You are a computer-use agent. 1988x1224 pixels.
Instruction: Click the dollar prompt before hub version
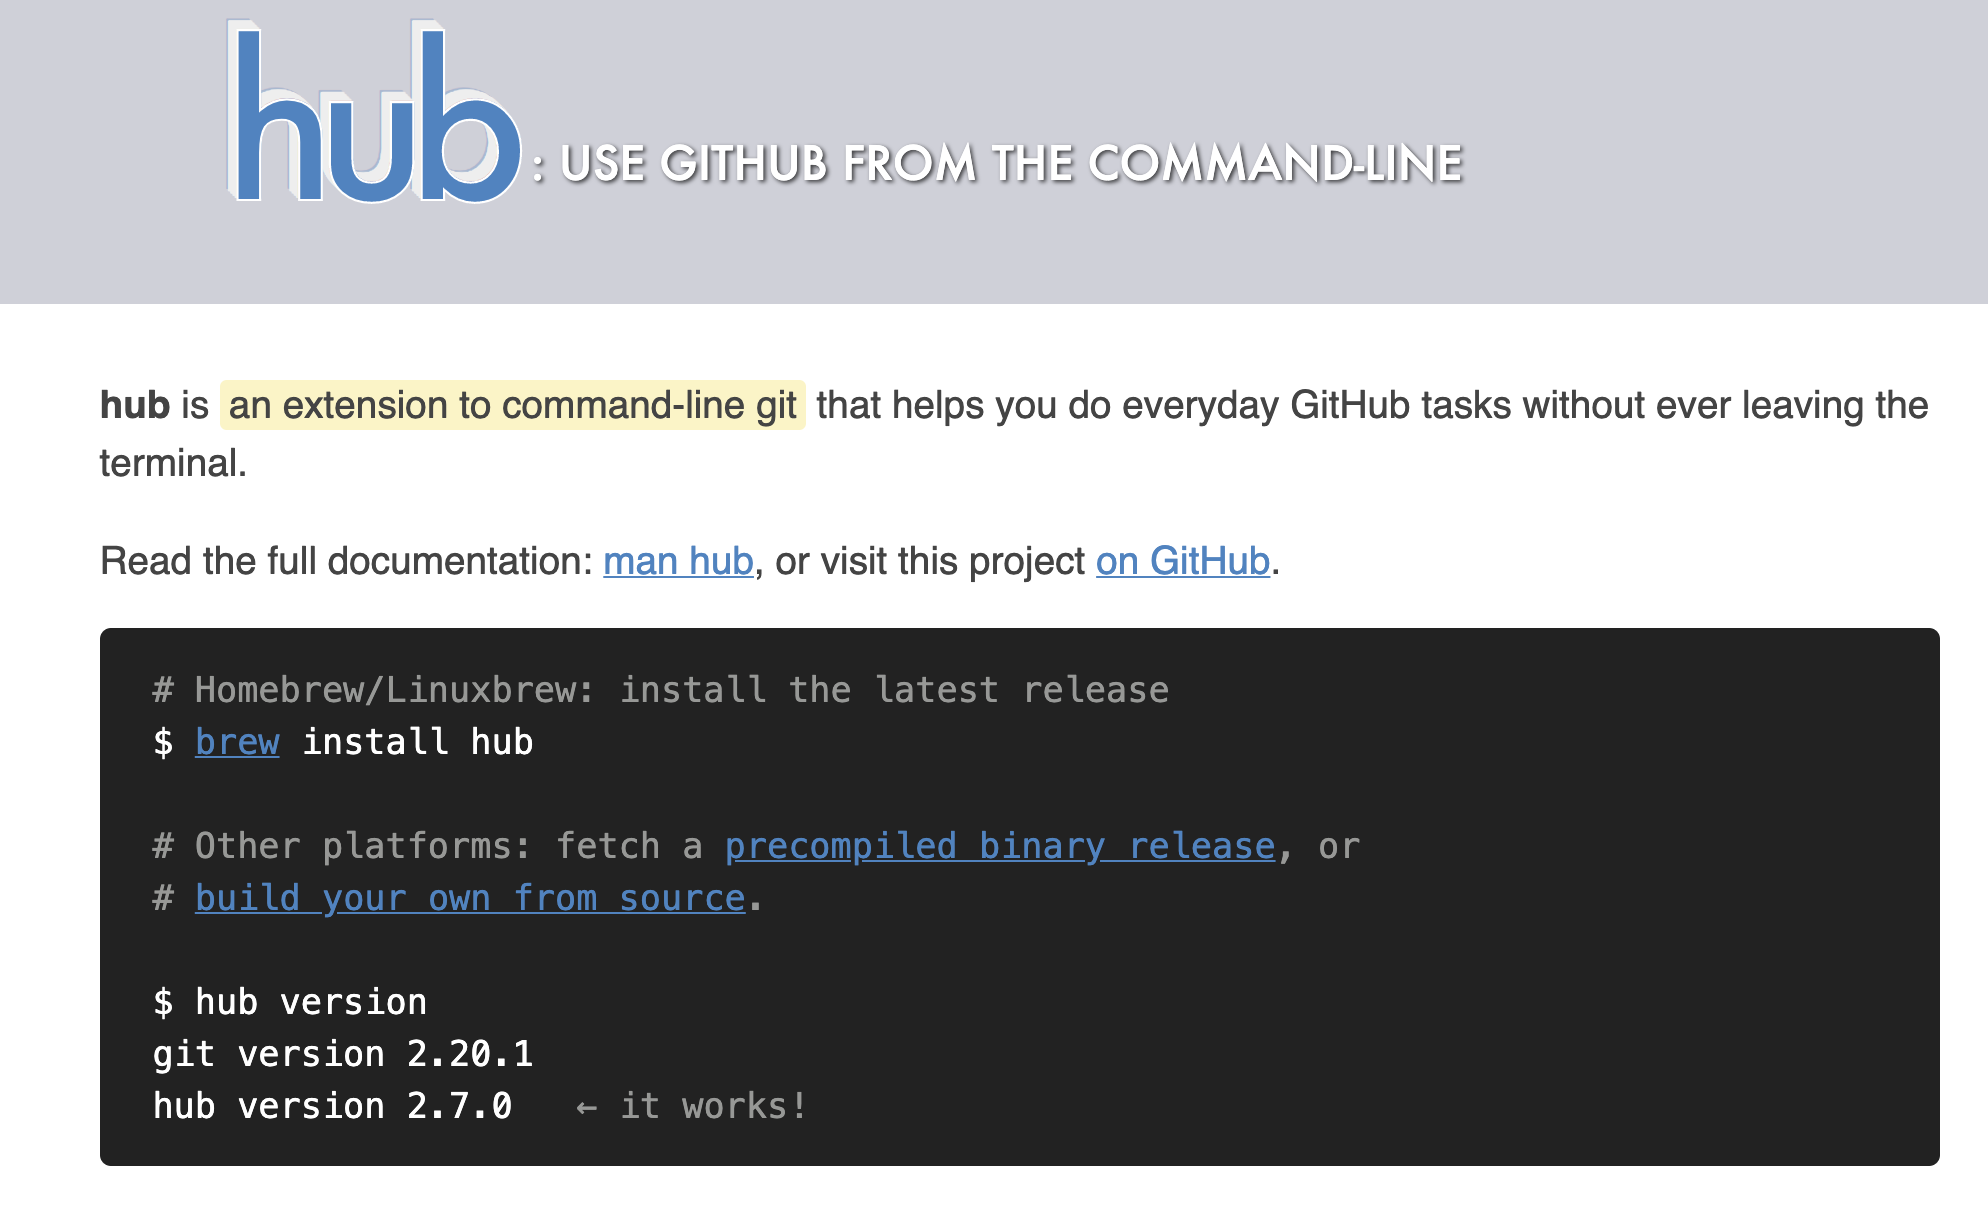coord(163,1002)
